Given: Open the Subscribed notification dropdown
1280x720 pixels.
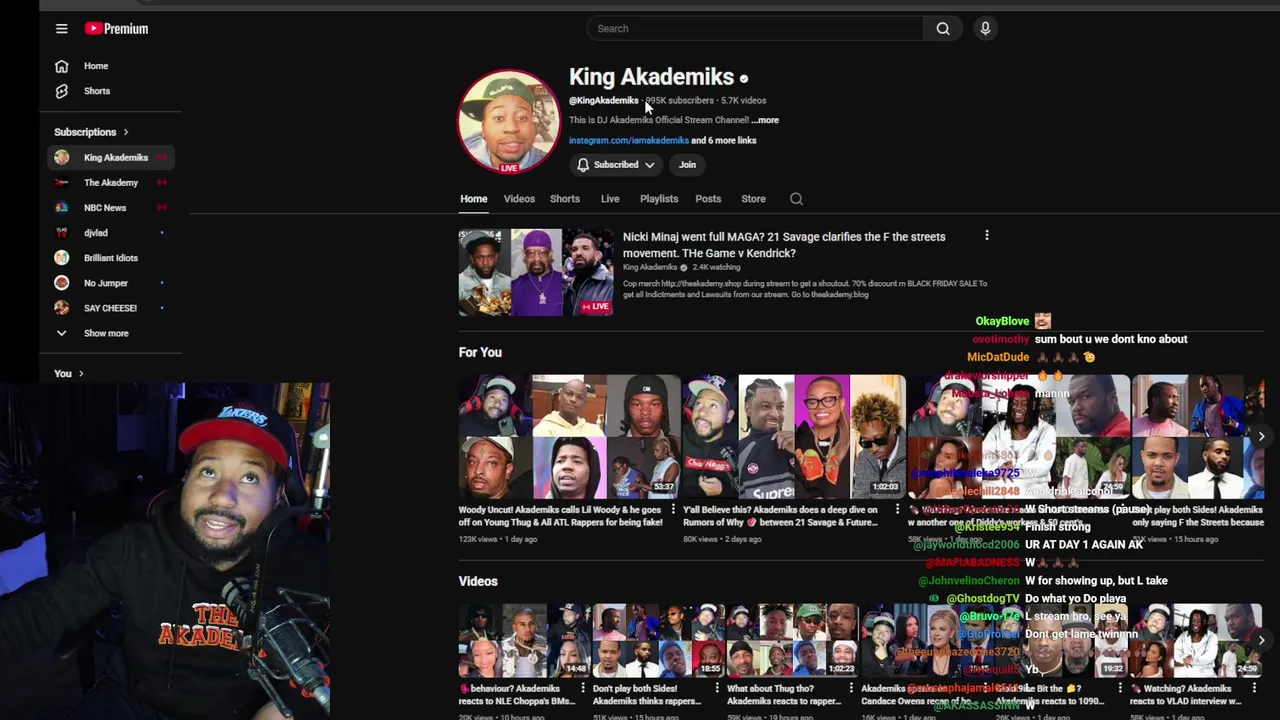Looking at the screenshot, I should point(616,165).
